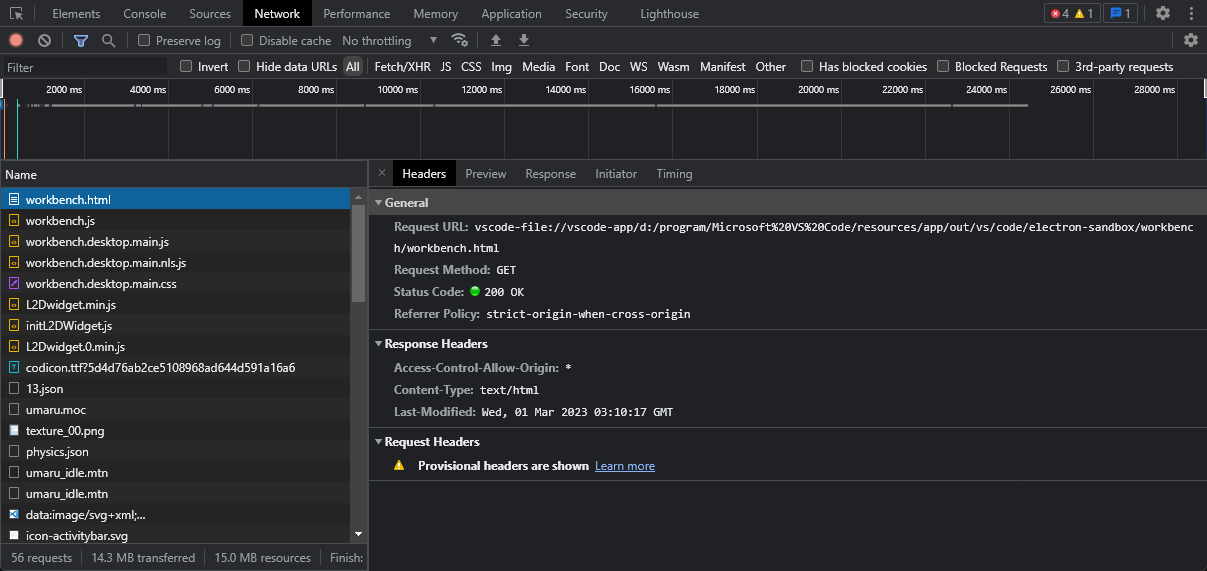Image resolution: width=1207 pixels, height=571 pixels.
Task: Select texture_00.png image request
Action: tap(175, 430)
